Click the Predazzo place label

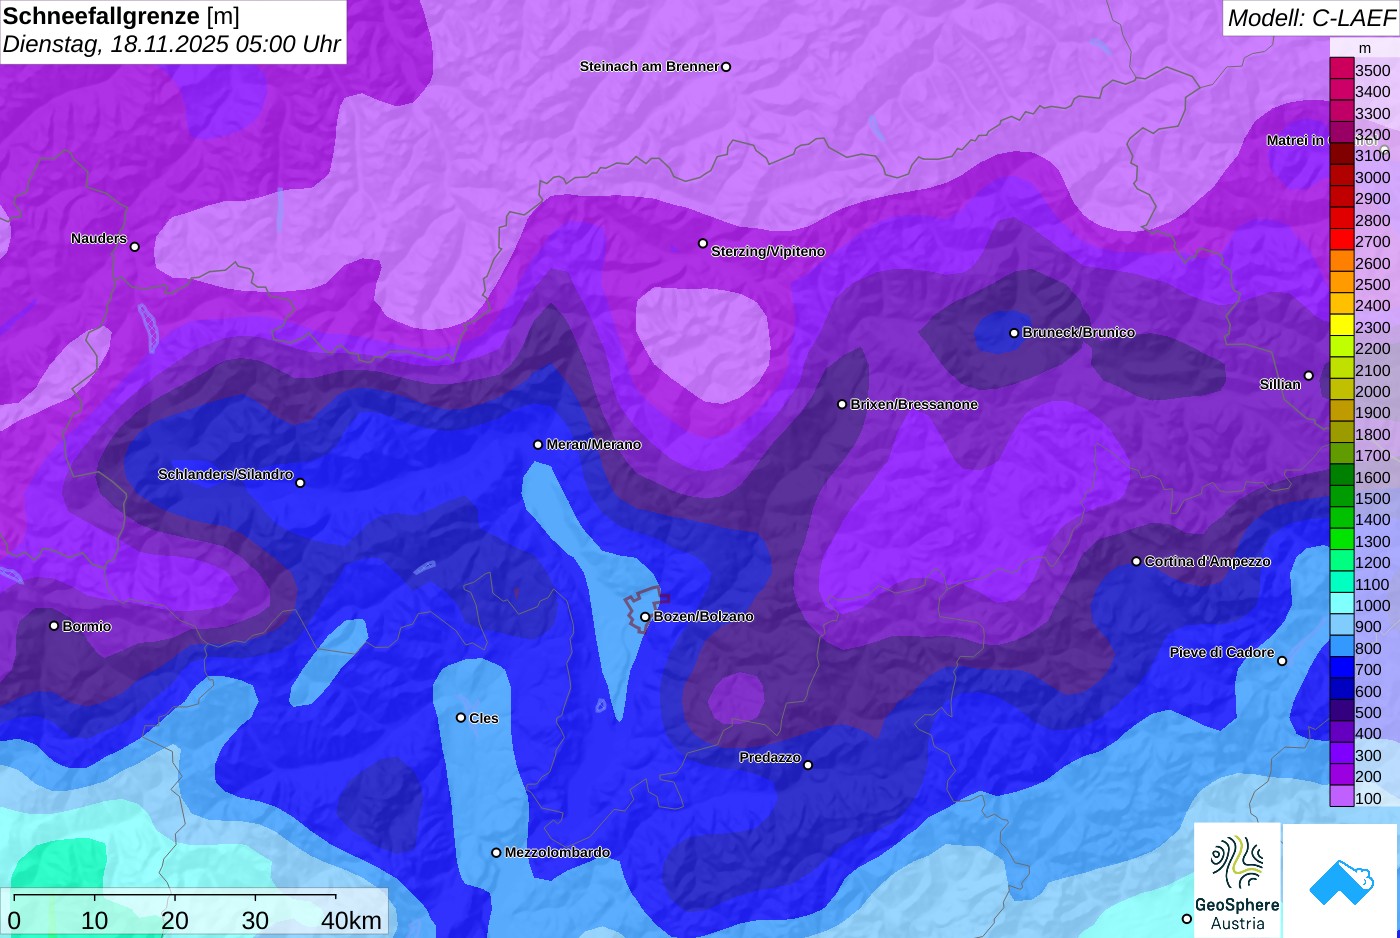point(770,757)
